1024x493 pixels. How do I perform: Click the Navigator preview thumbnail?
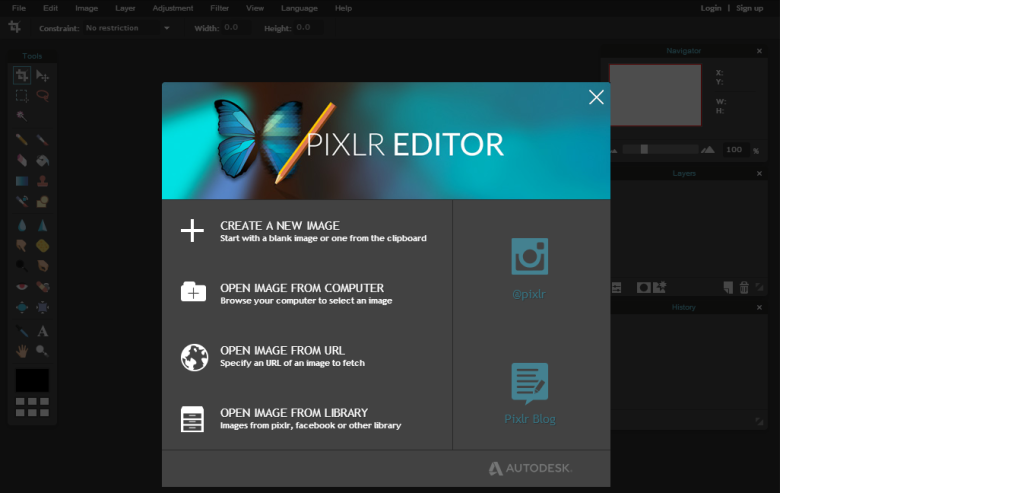(655, 95)
